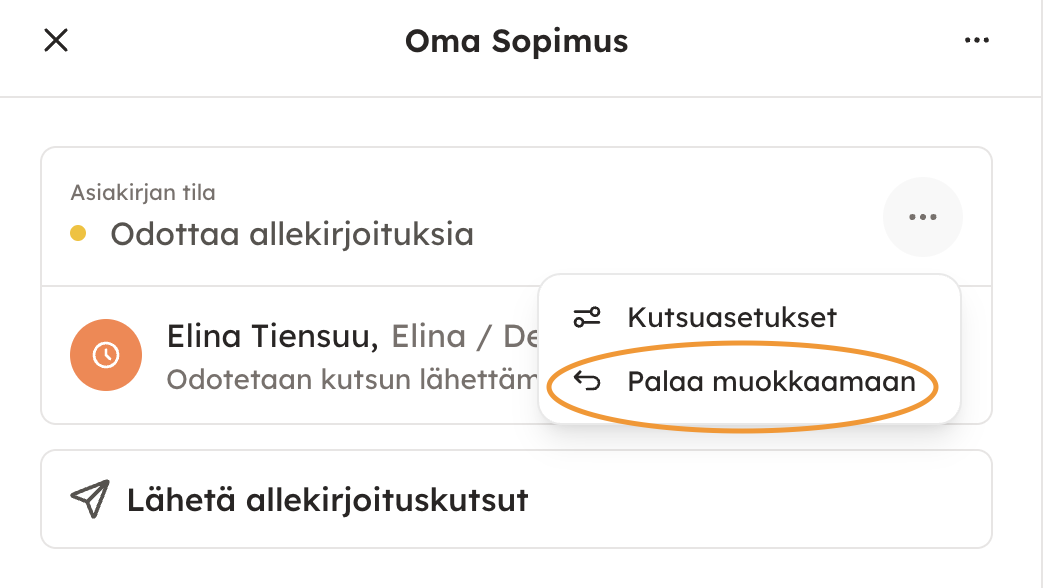Click the Oma Sopimus title

click(x=516, y=41)
